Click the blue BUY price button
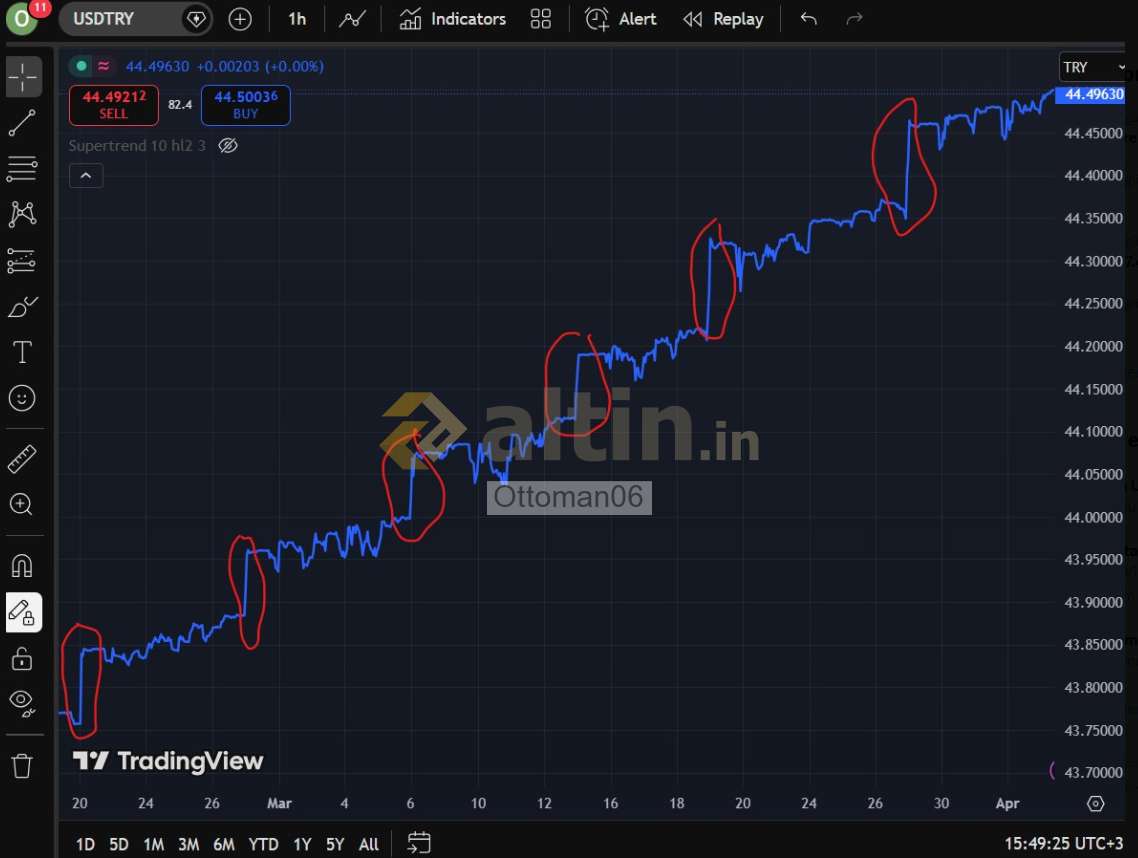This screenshot has width=1138, height=858. coord(245,105)
